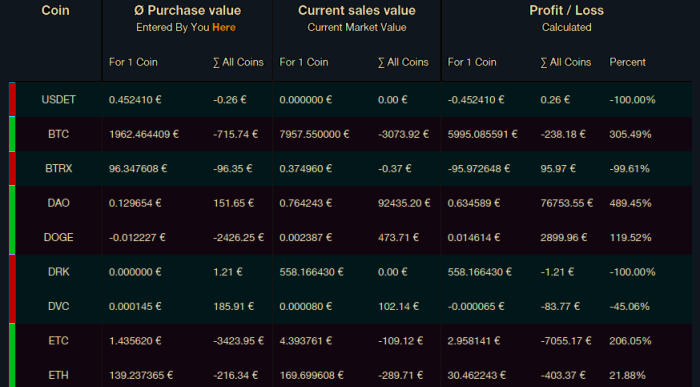Click the green indicator bar beside BTC
Image resolution: width=700 pixels, height=387 pixels.
point(12,134)
